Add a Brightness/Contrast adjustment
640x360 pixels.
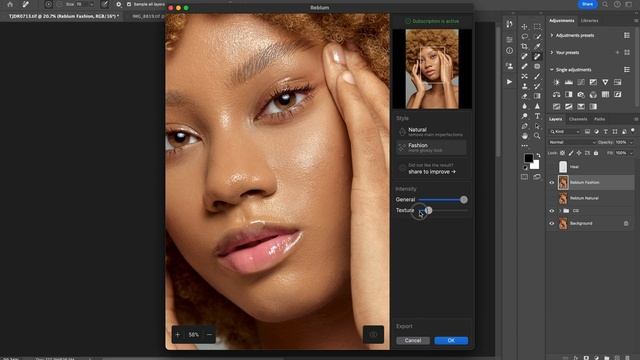(x=556, y=82)
